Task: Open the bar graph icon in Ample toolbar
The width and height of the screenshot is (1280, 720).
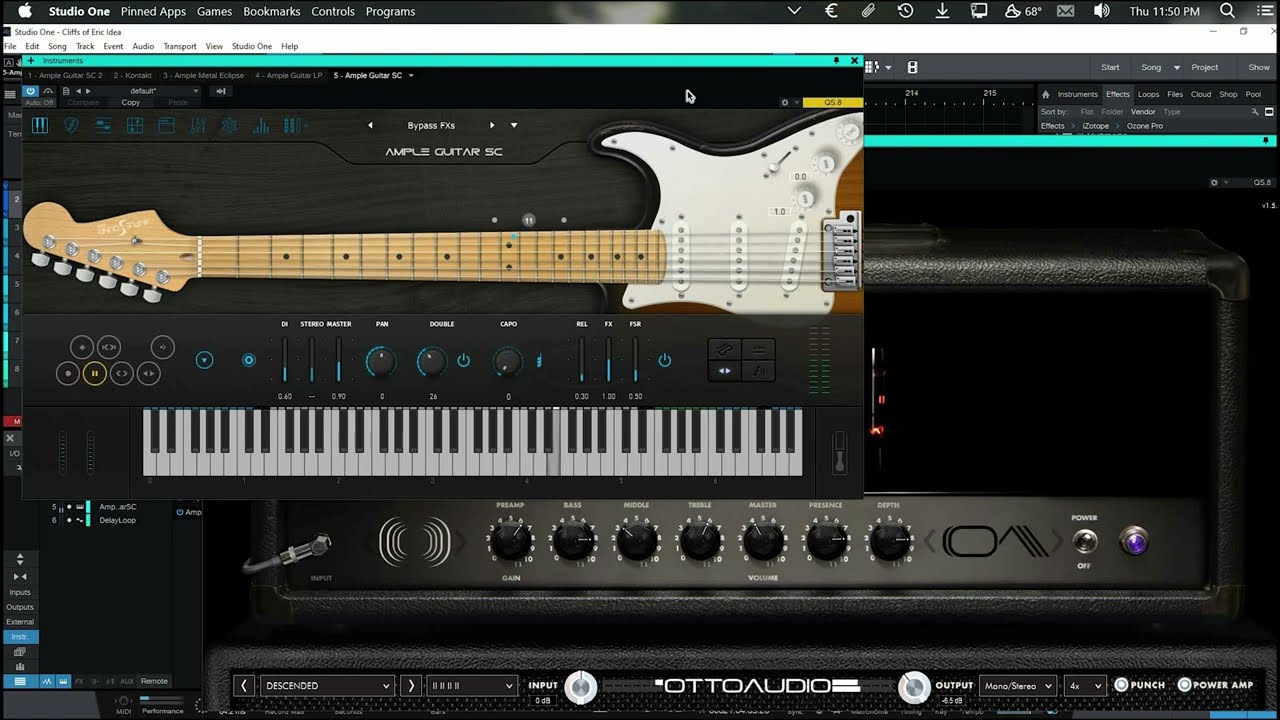Action: pyautogui.click(x=261, y=126)
